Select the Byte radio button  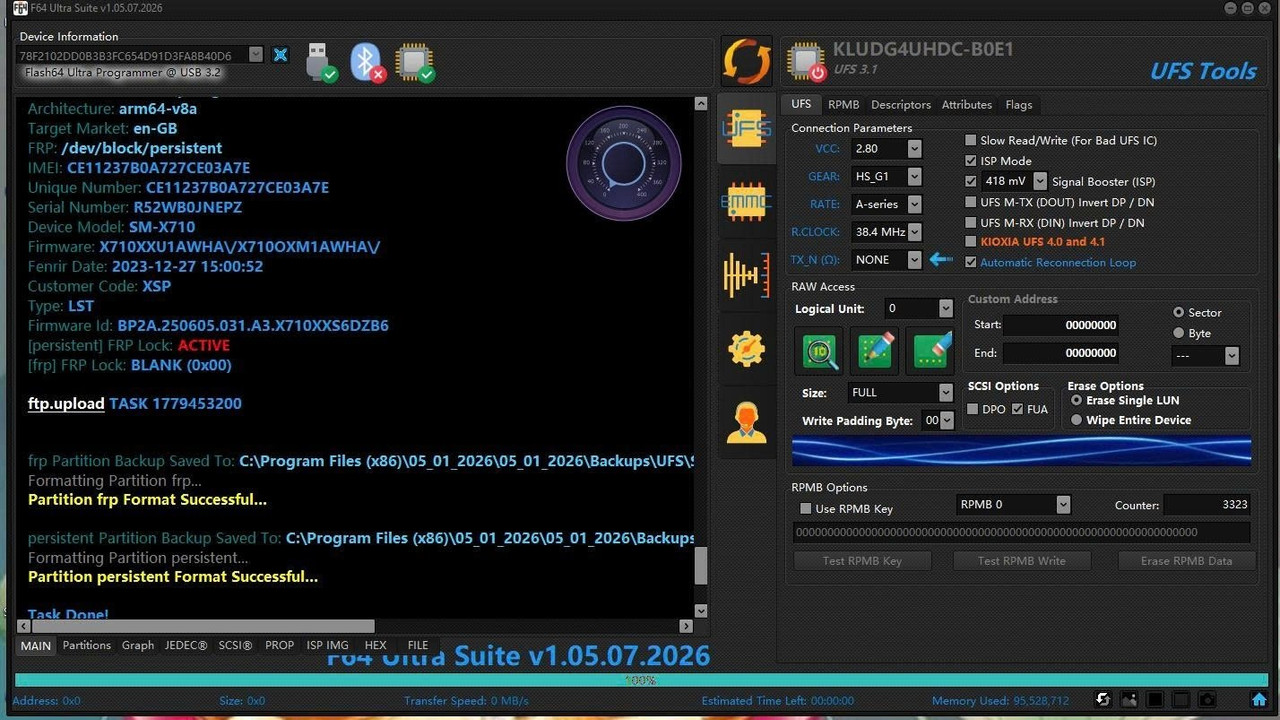1179,333
